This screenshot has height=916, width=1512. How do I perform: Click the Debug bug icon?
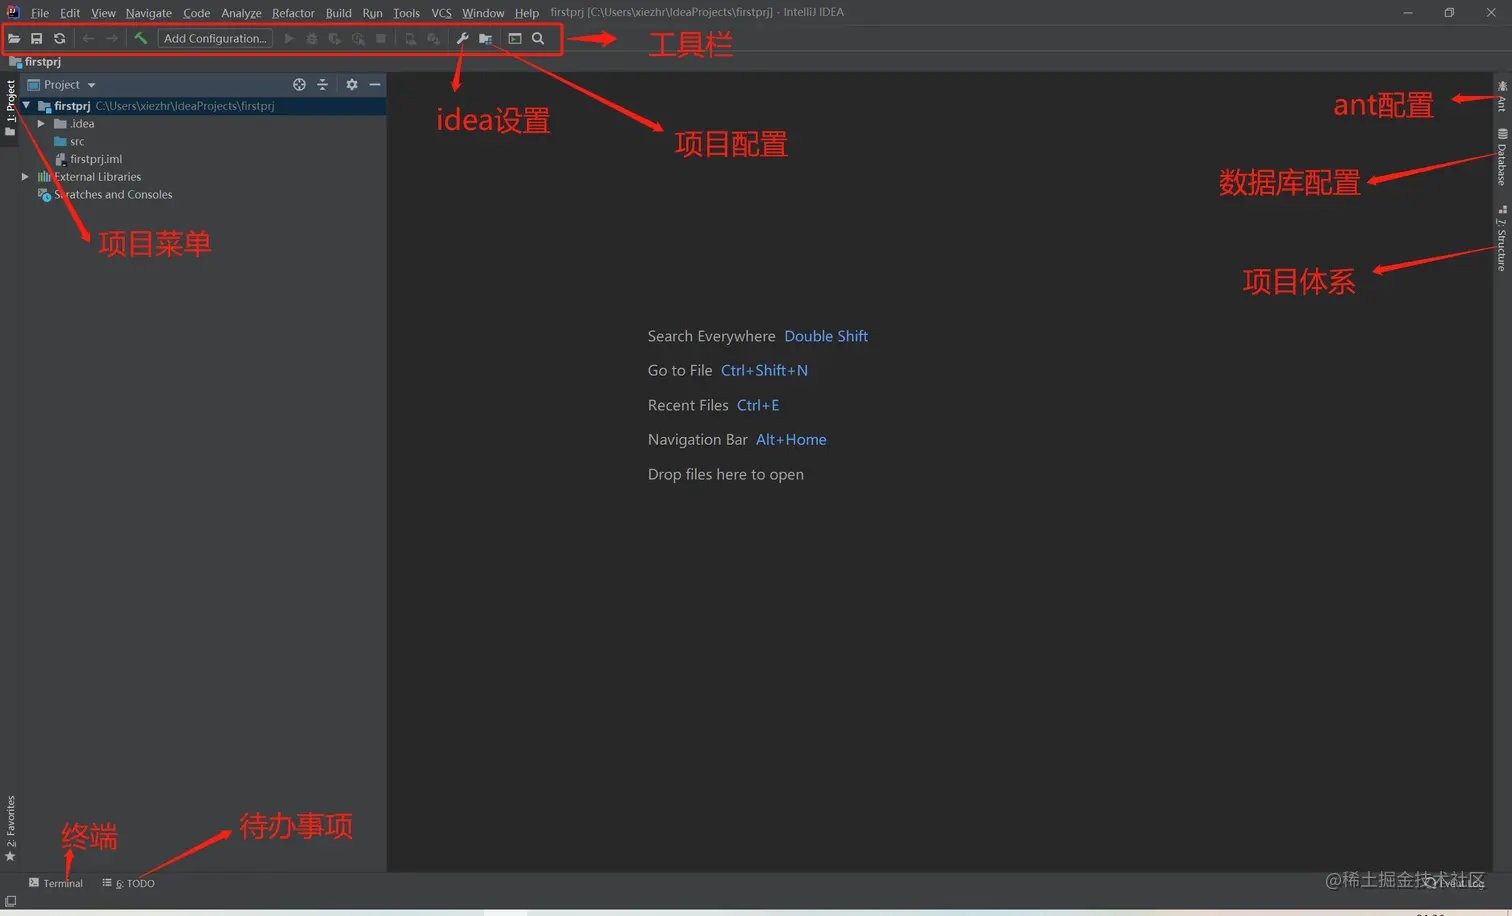[312, 39]
